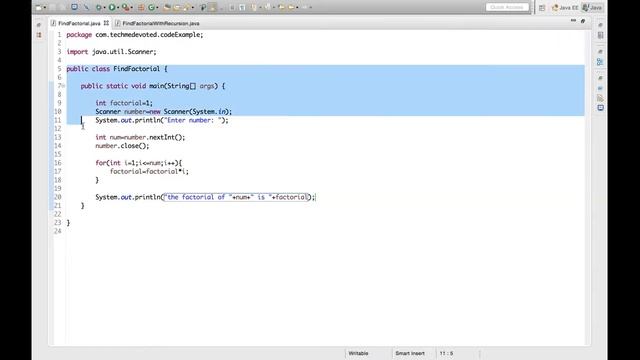
Task: Open the FindFactorialWithRecursion.java tab
Action: [158, 23]
